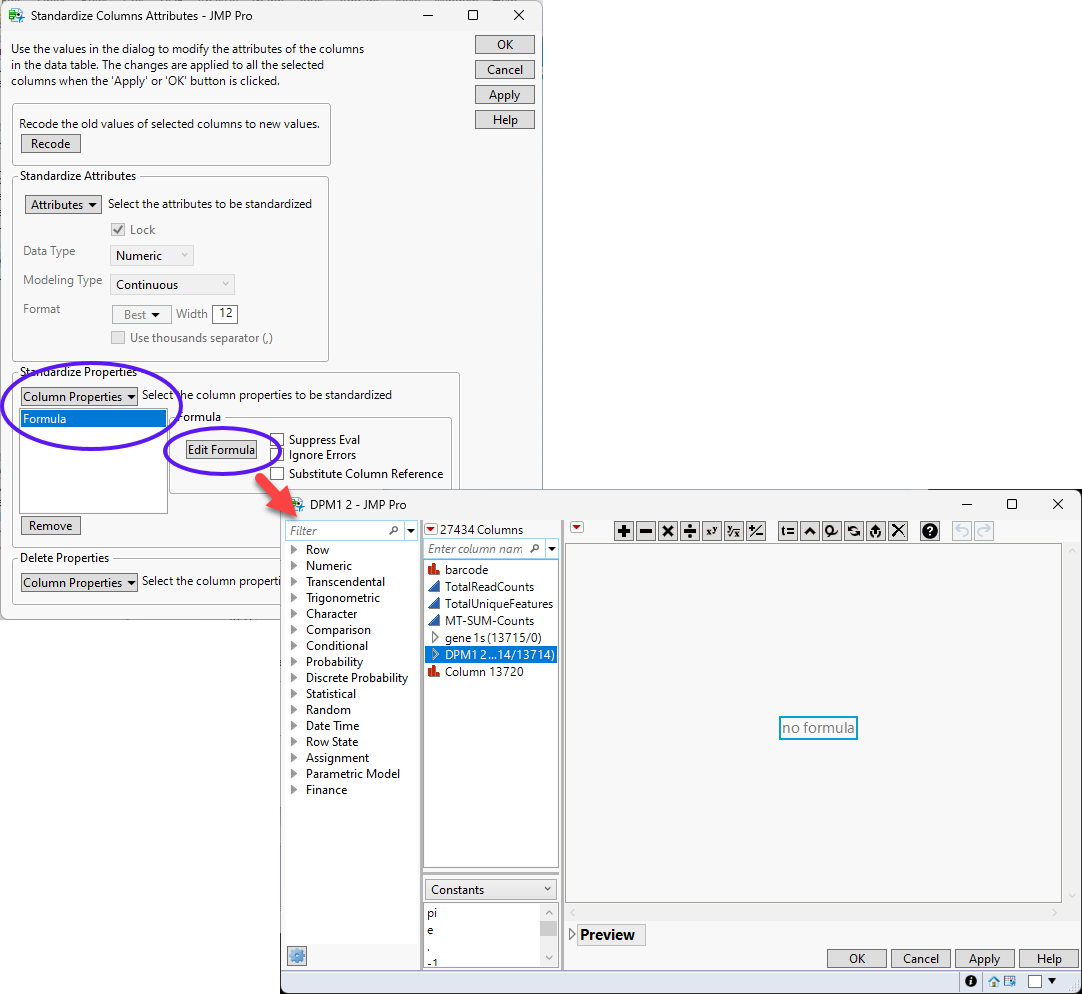Expand the gene 1s column group
The image size is (1082, 994).
click(x=435, y=637)
